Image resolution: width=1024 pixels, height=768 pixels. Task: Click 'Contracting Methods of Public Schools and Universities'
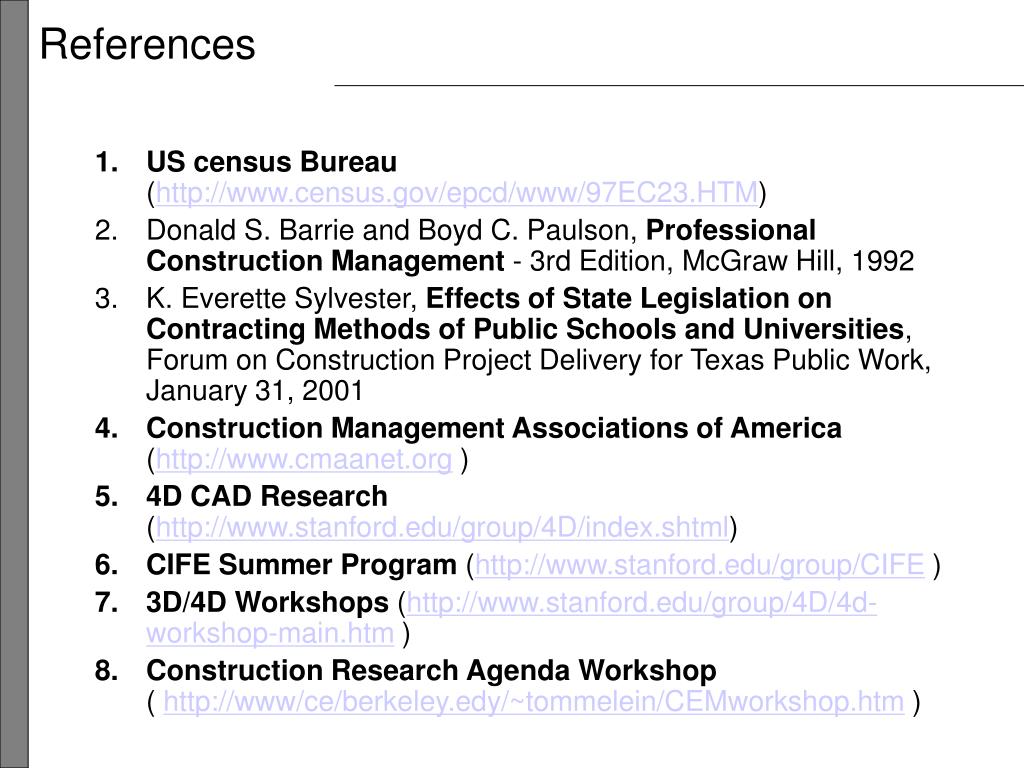525,329
